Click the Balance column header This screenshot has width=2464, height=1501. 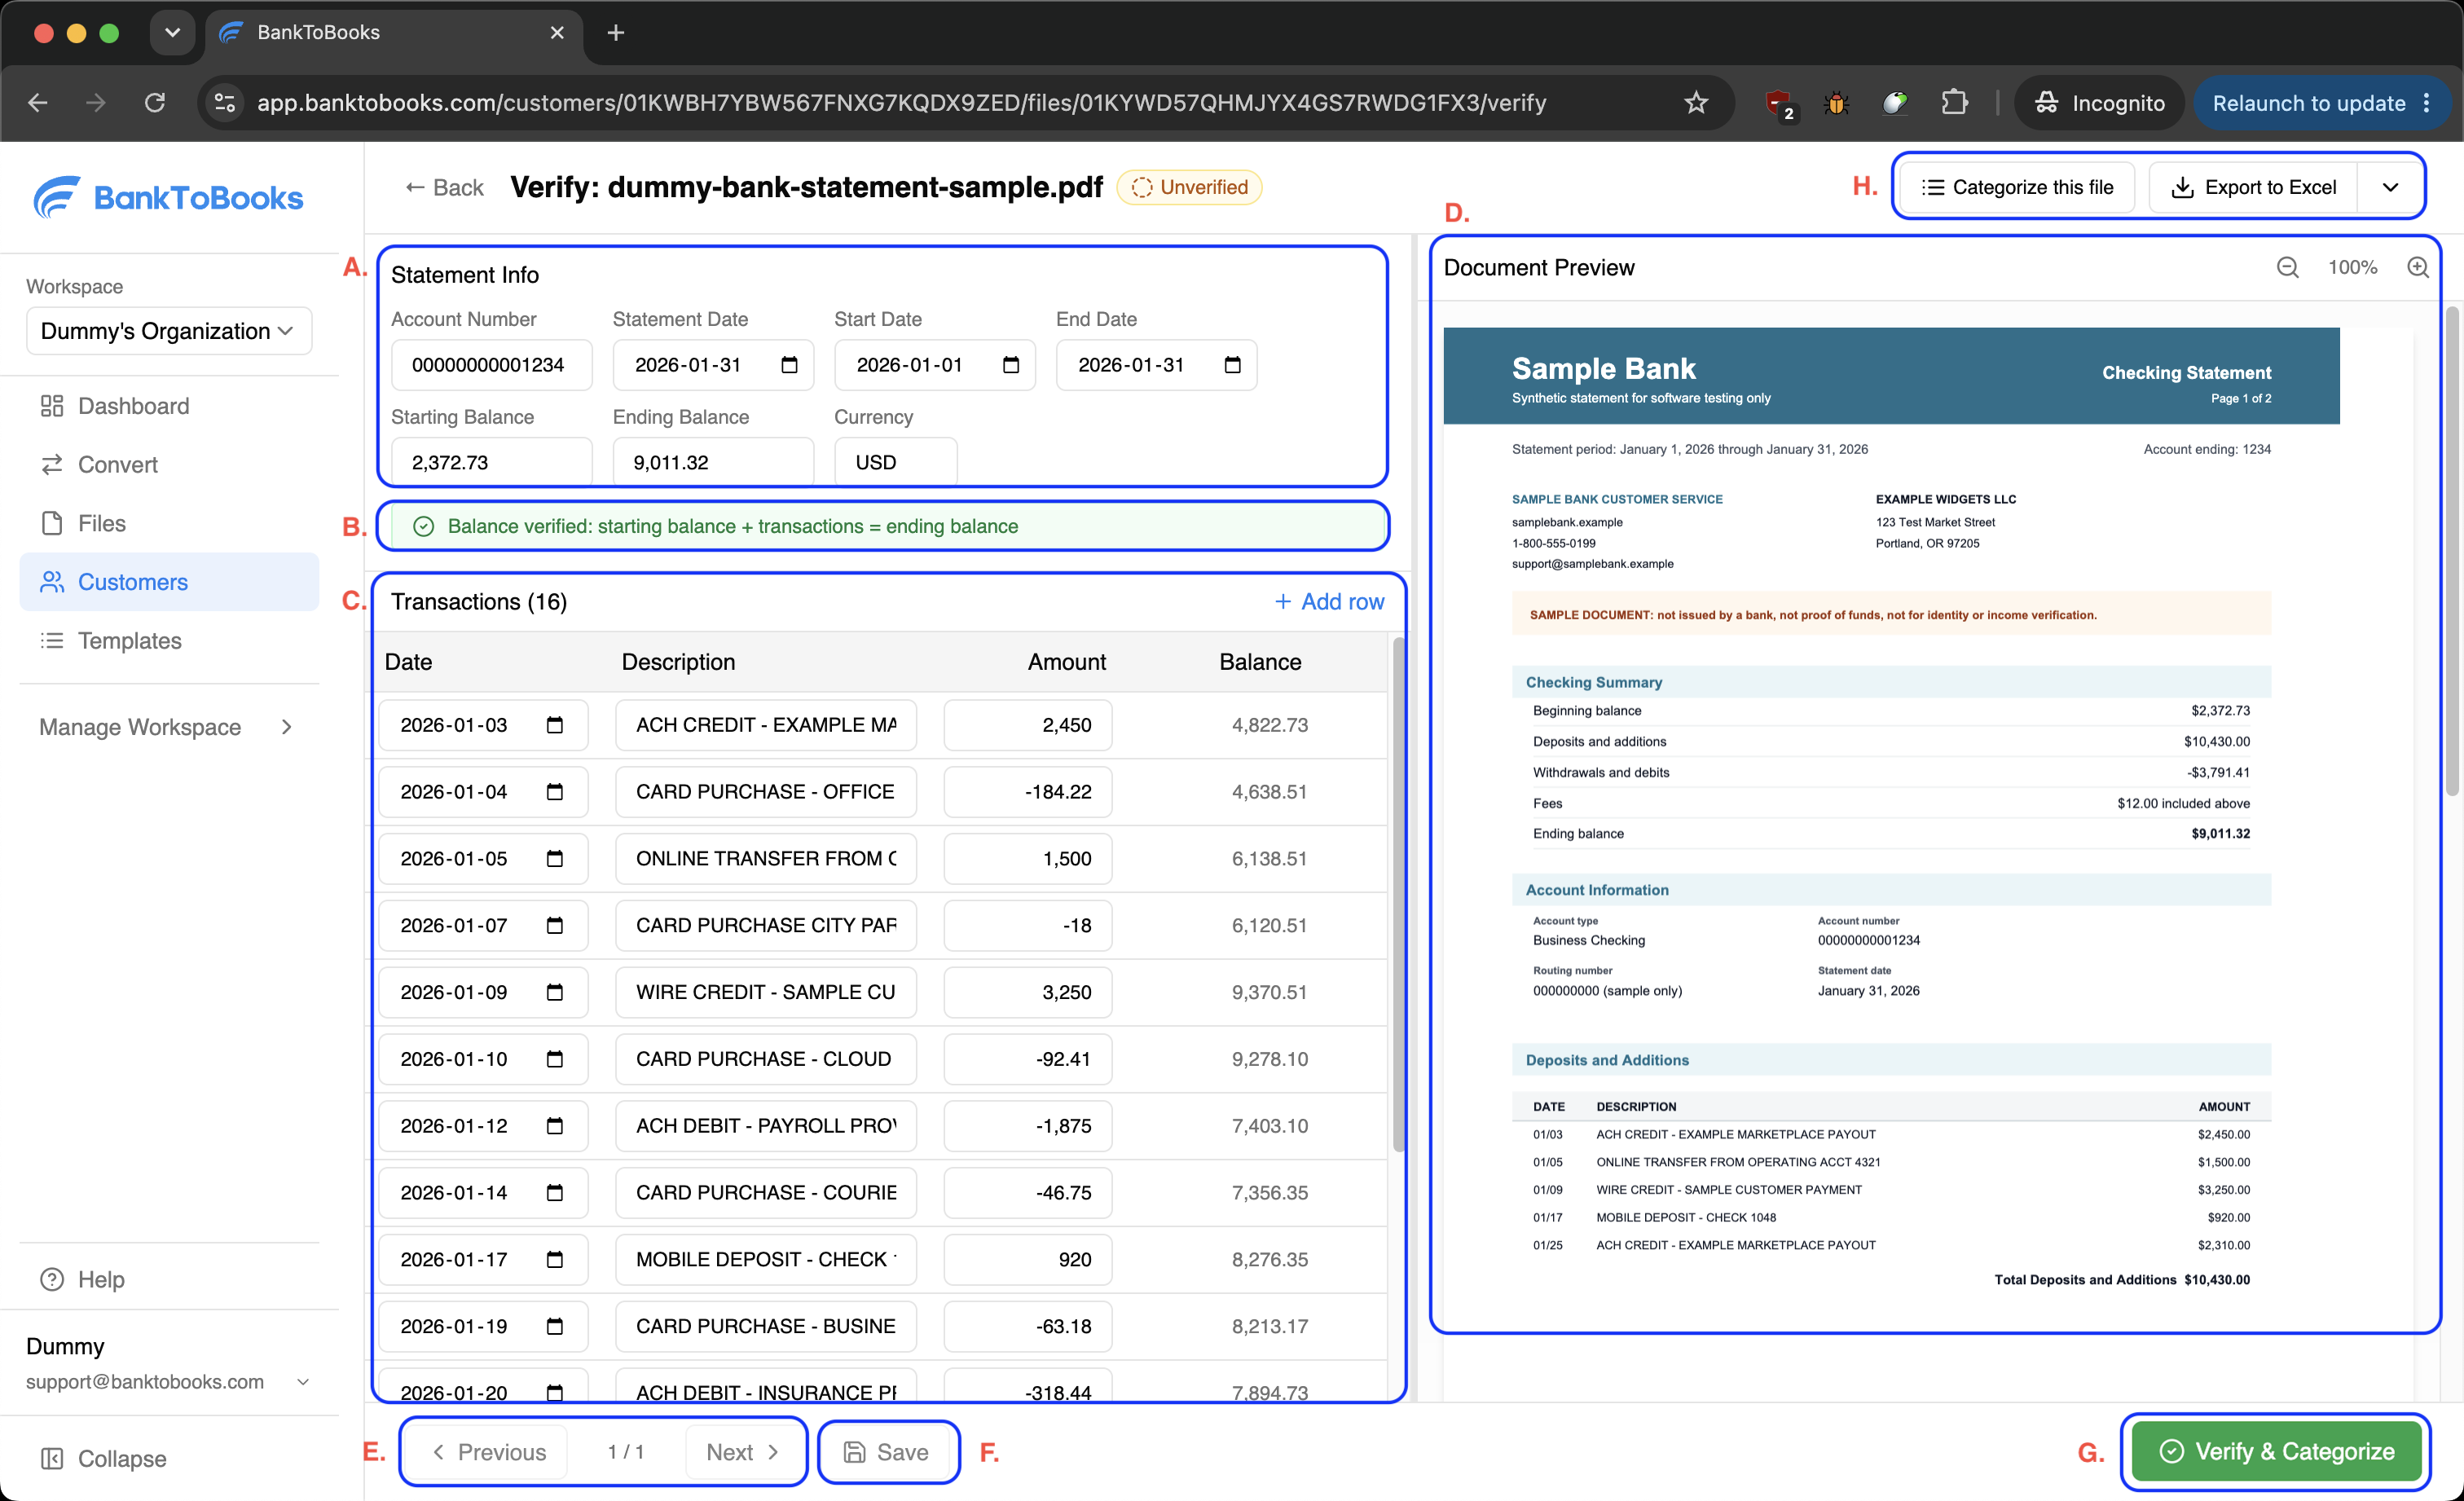pos(1260,662)
